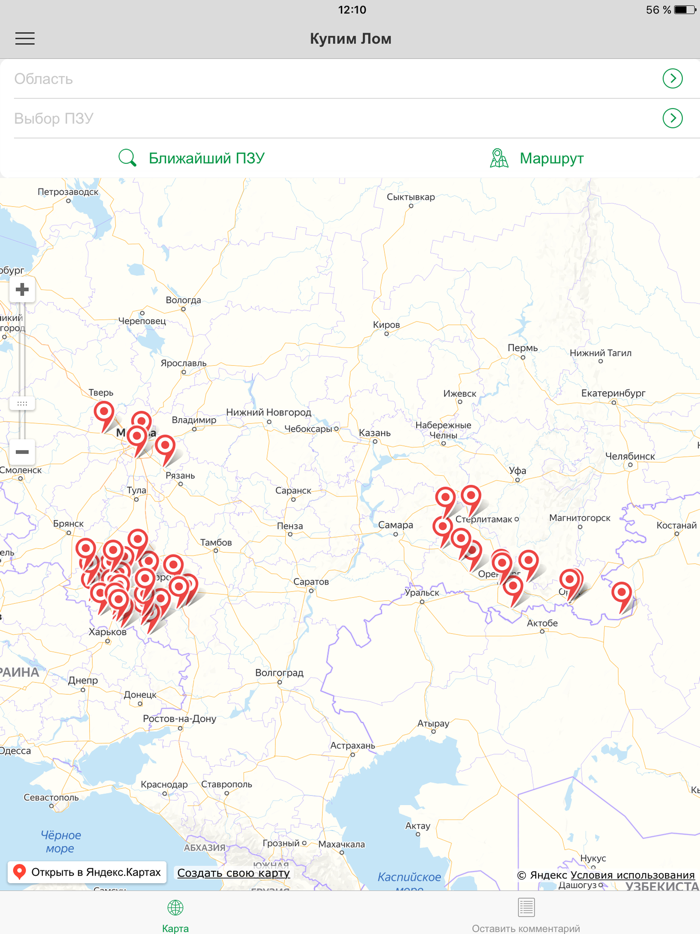Click the map zoom slider handle

coord(22,403)
